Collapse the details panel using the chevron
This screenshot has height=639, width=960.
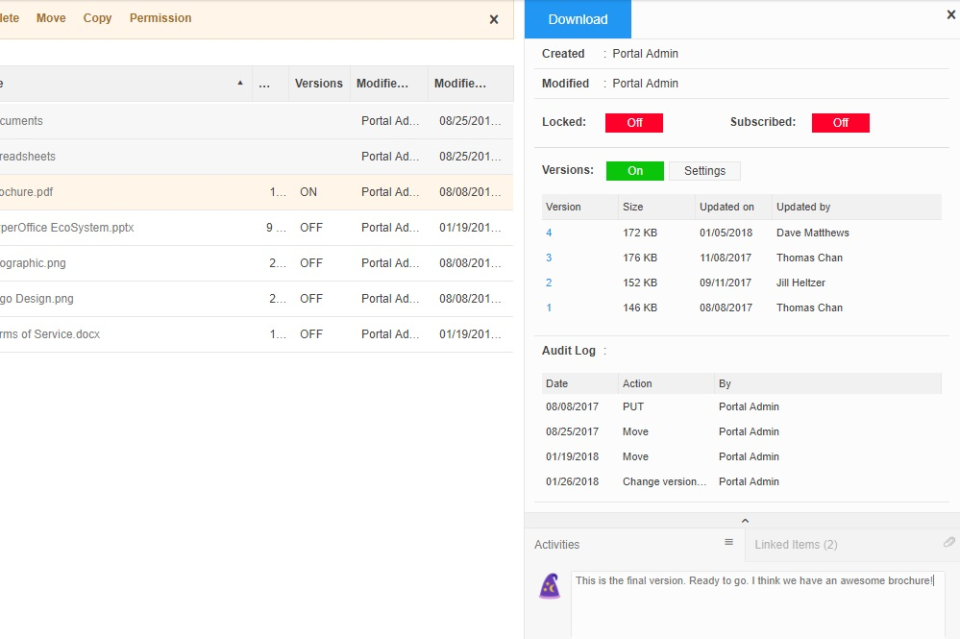coord(745,519)
